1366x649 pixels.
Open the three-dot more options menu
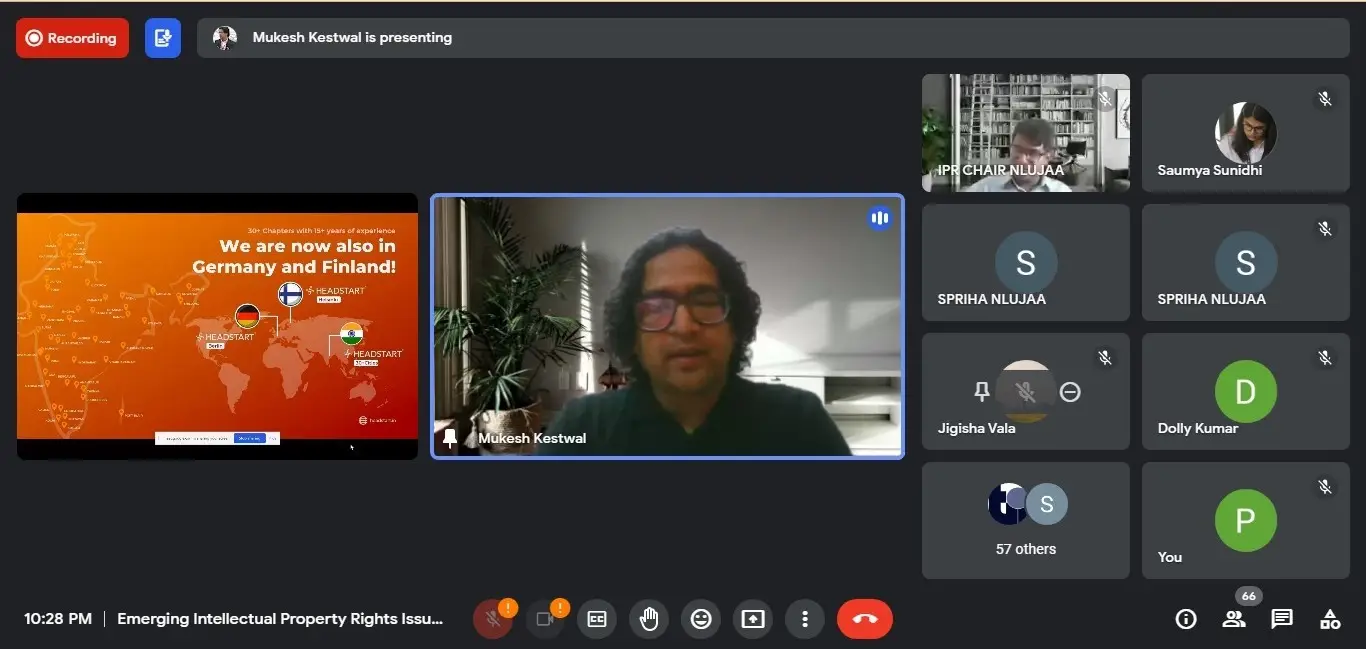tap(805, 619)
